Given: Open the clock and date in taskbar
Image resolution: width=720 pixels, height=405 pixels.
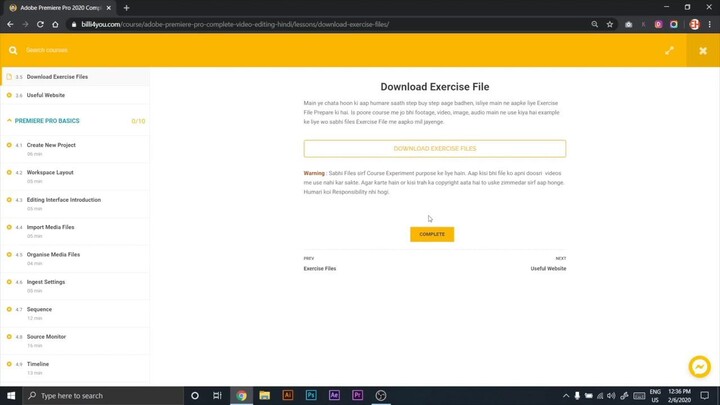Looking at the screenshot, I should 679,396.
